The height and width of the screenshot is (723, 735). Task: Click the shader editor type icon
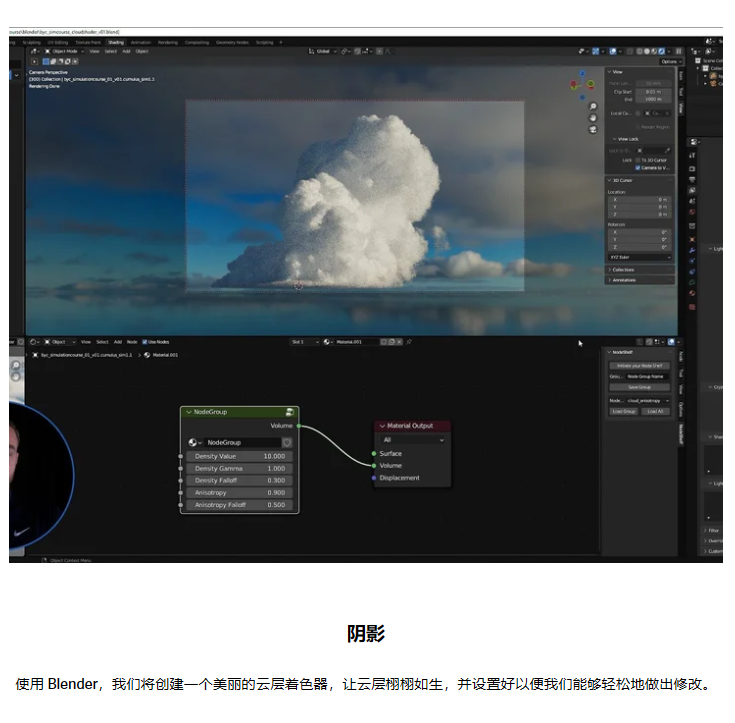point(33,342)
